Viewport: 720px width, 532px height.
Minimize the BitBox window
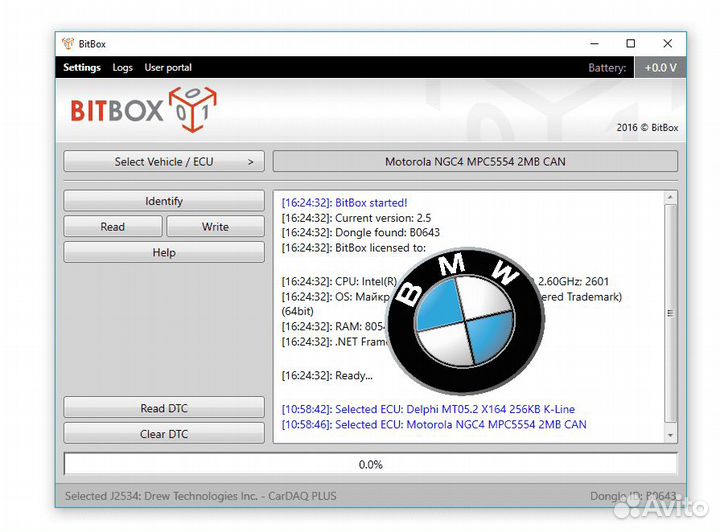(594, 44)
